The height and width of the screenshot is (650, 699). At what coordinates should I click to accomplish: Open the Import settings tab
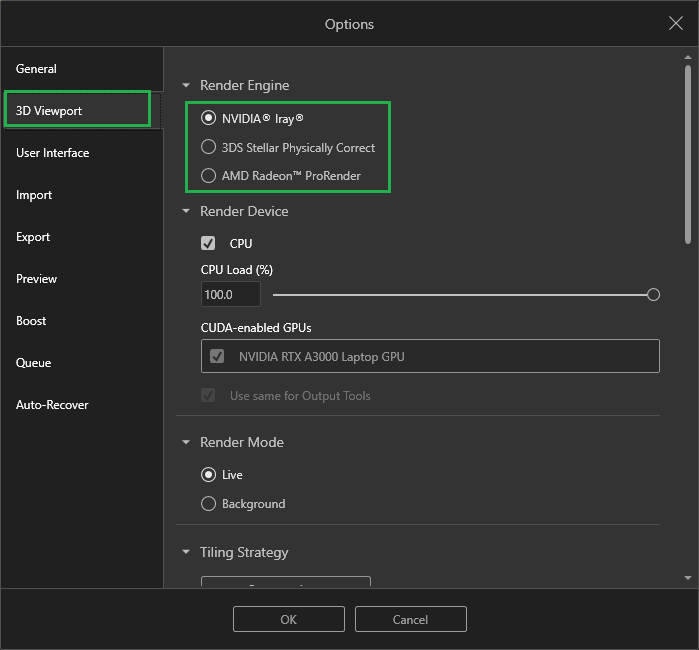coord(34,195)
